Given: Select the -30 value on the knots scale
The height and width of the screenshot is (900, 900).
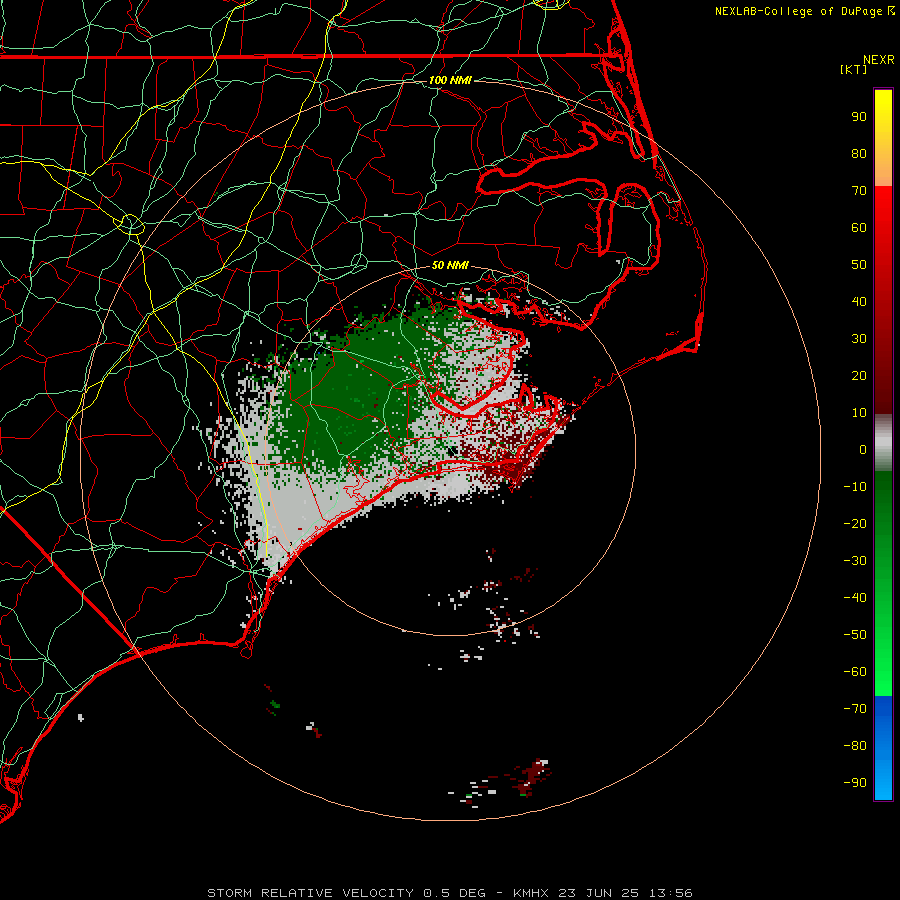Looking at the screenshot, I should pos(855,561).
